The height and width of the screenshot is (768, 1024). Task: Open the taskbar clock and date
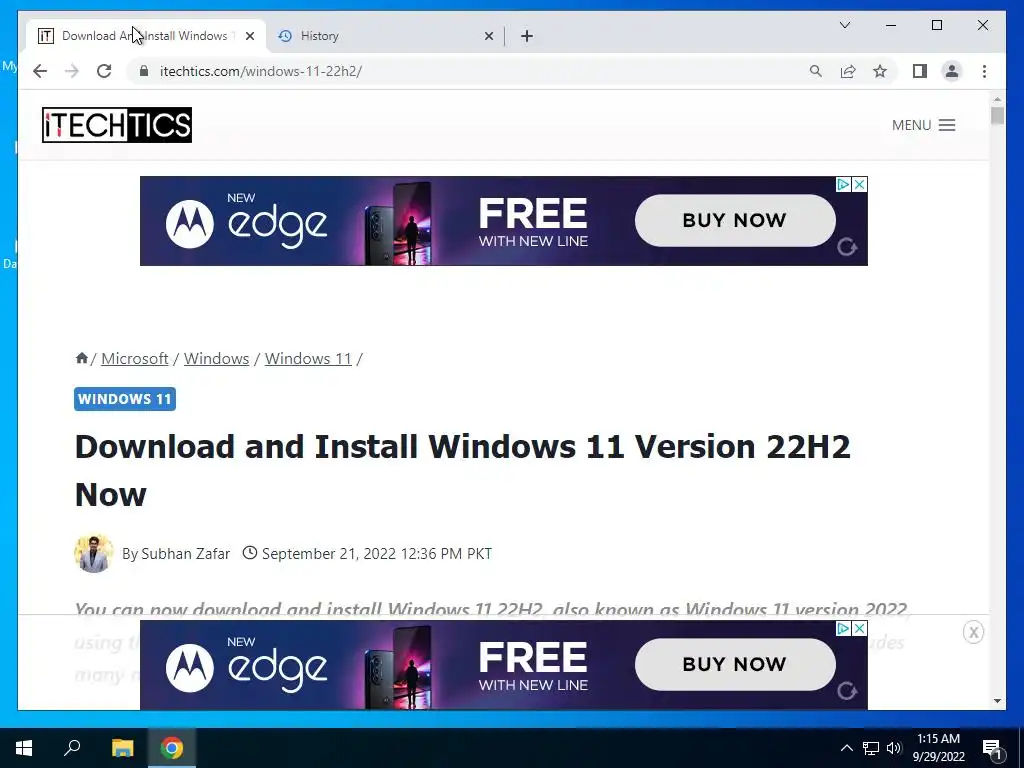click(x=938, y=748)
